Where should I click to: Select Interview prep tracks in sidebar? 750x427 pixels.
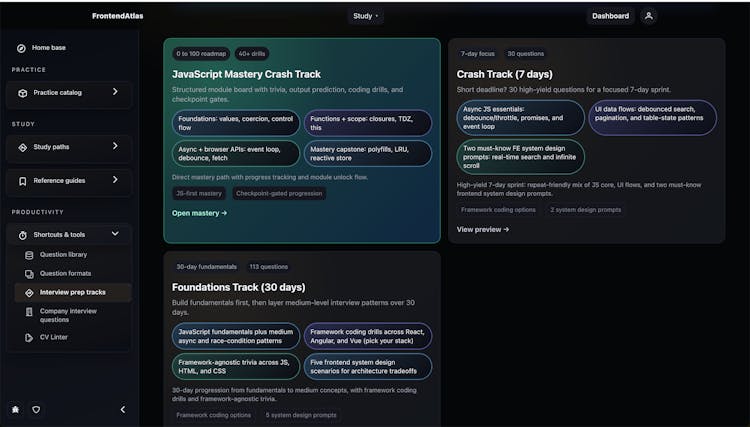point(73,293)
